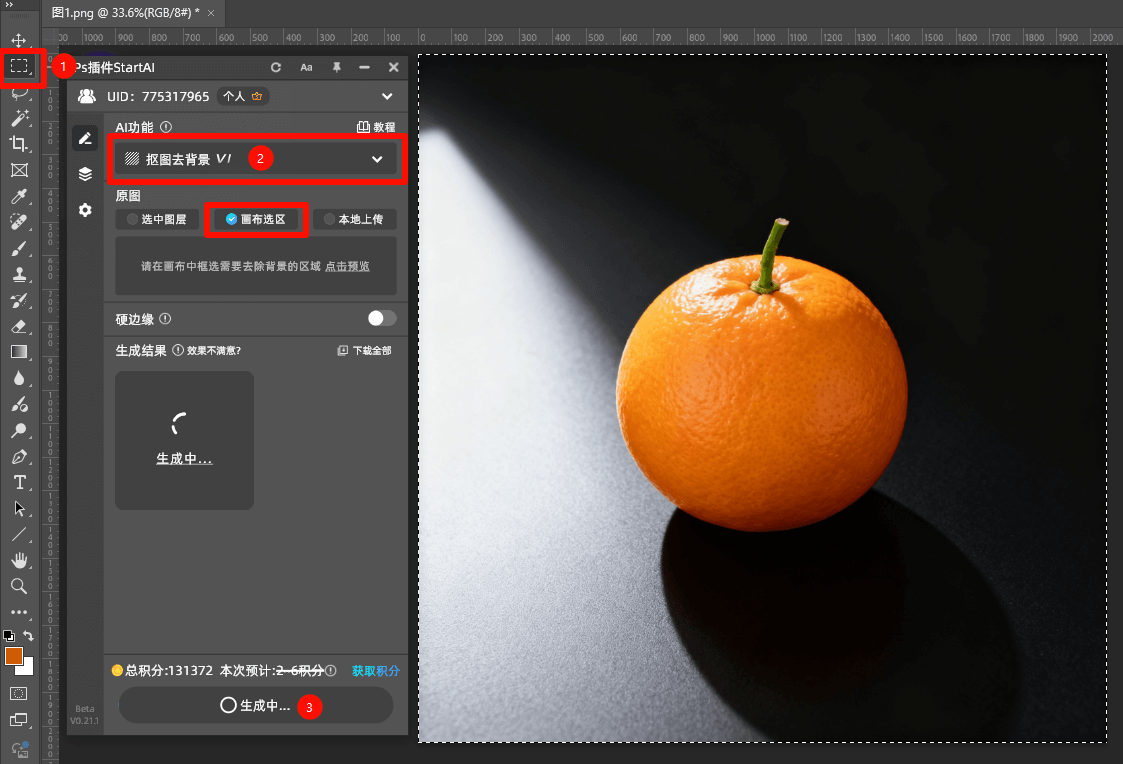This screenshot has width=1123, height=764.
Task: Select the Zoom tool
Action: click(19, 586)
